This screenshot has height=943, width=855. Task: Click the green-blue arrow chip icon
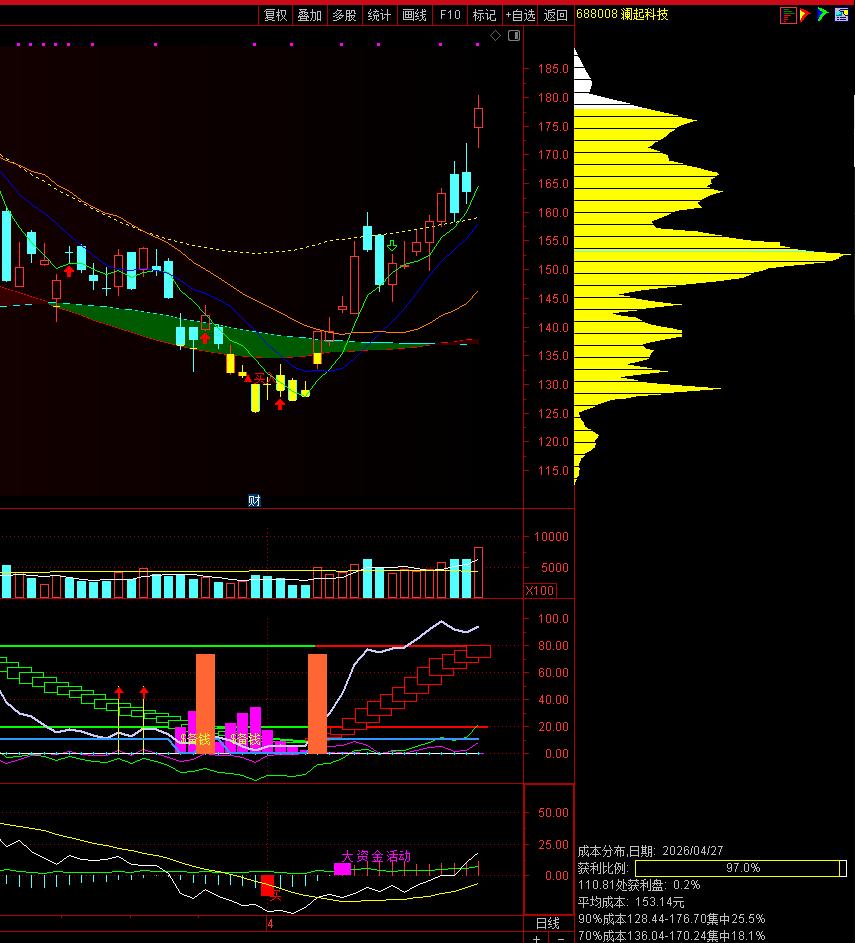click(x=823, y=14)
